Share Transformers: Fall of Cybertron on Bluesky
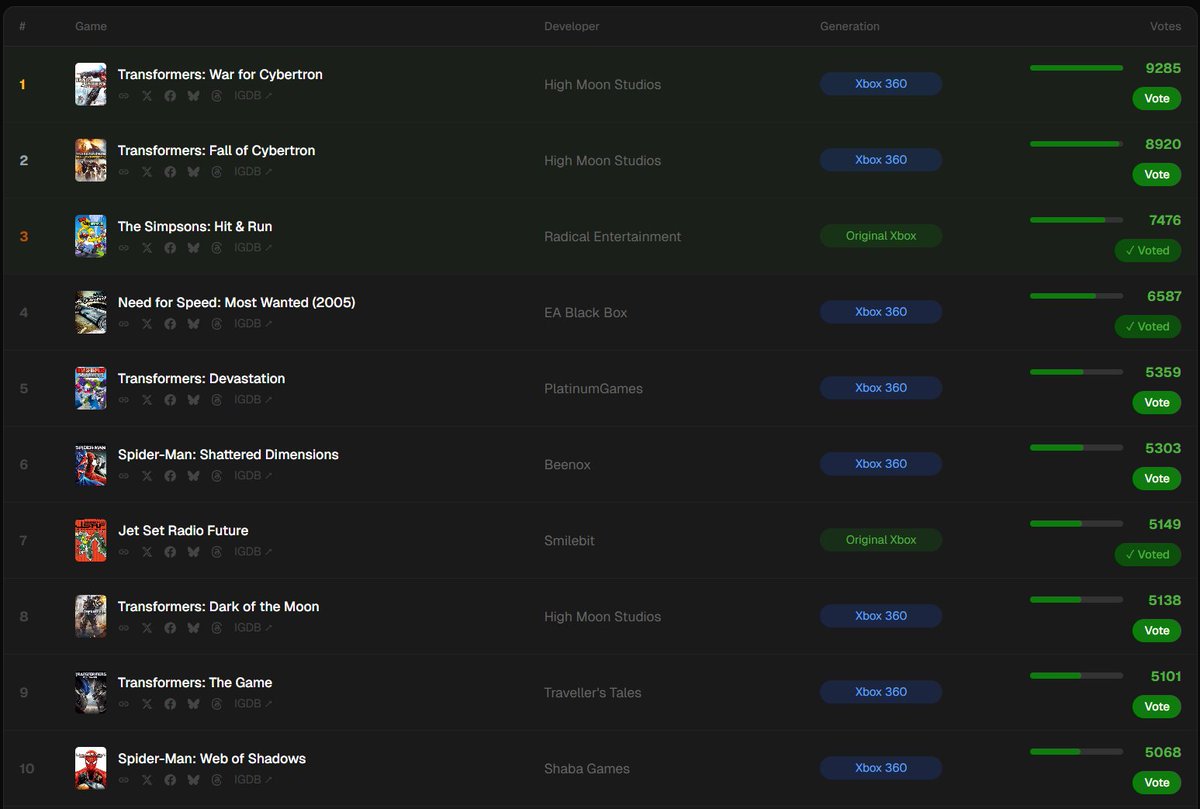Screen dimensions: 1200x809 click(194, 172)
